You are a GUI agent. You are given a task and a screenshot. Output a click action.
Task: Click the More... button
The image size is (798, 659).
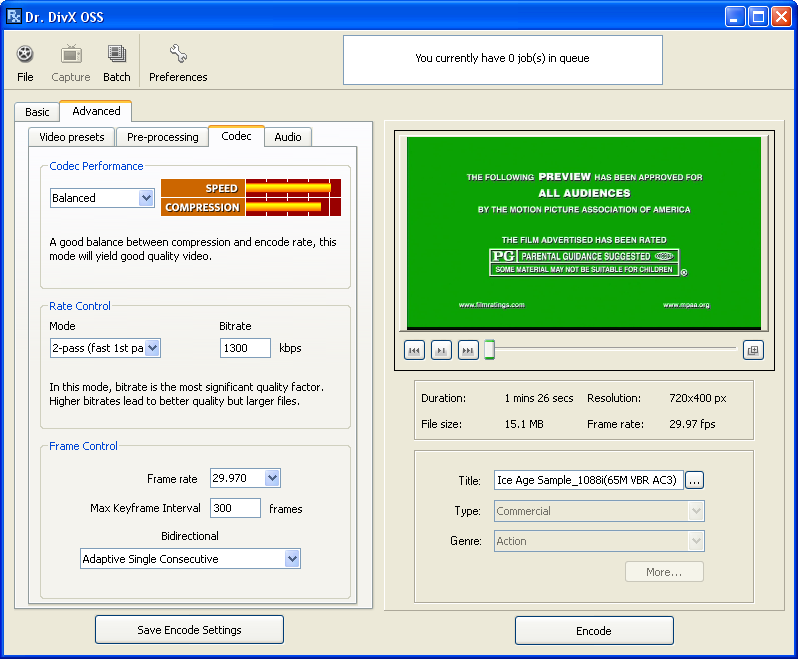(664, 572)
